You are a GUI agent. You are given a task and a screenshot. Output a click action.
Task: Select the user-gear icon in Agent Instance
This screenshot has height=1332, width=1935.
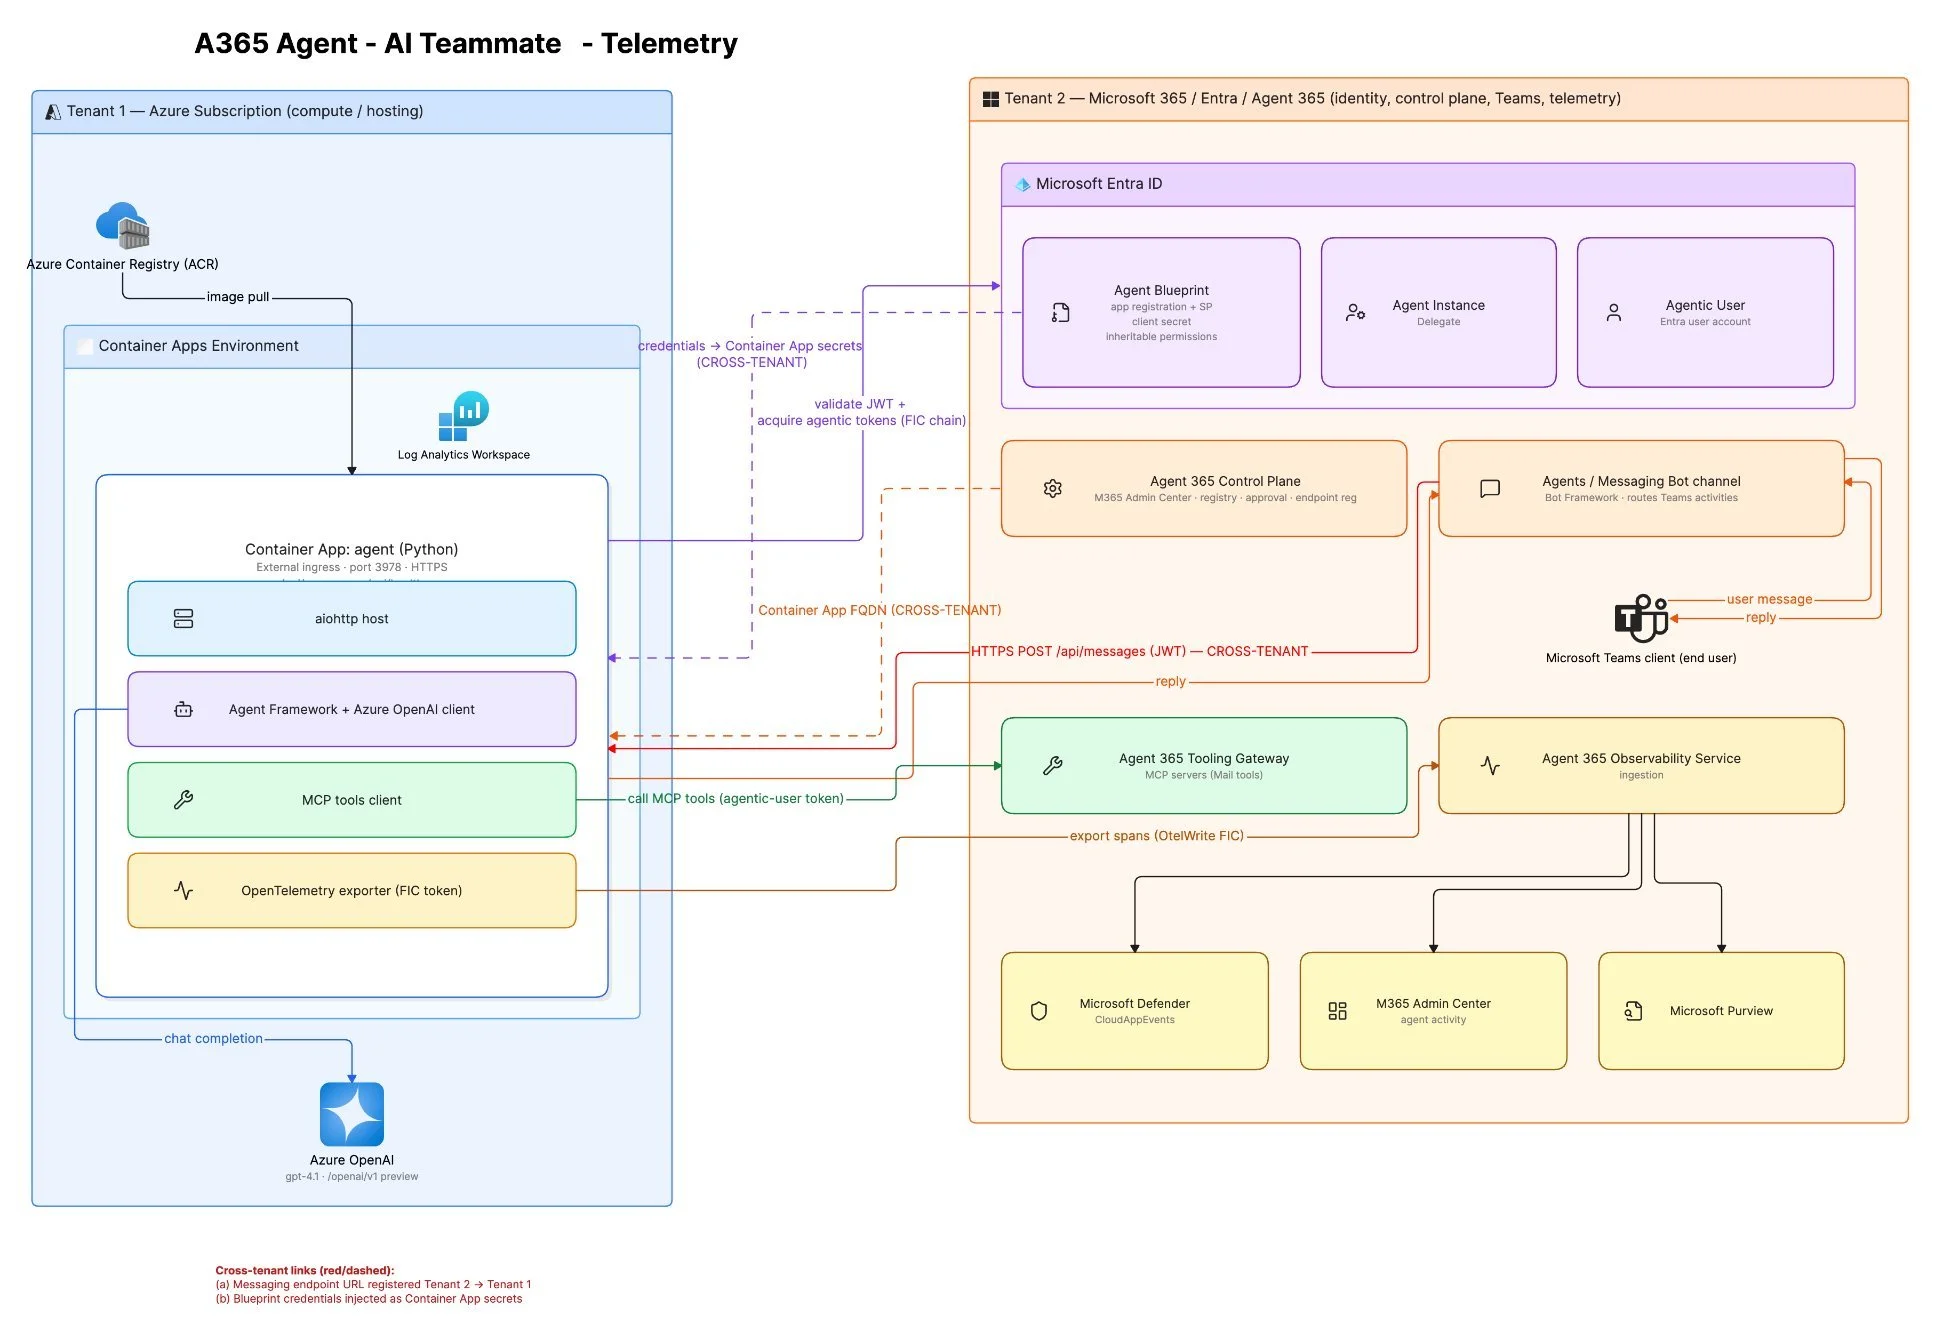tap(1355, 313)
